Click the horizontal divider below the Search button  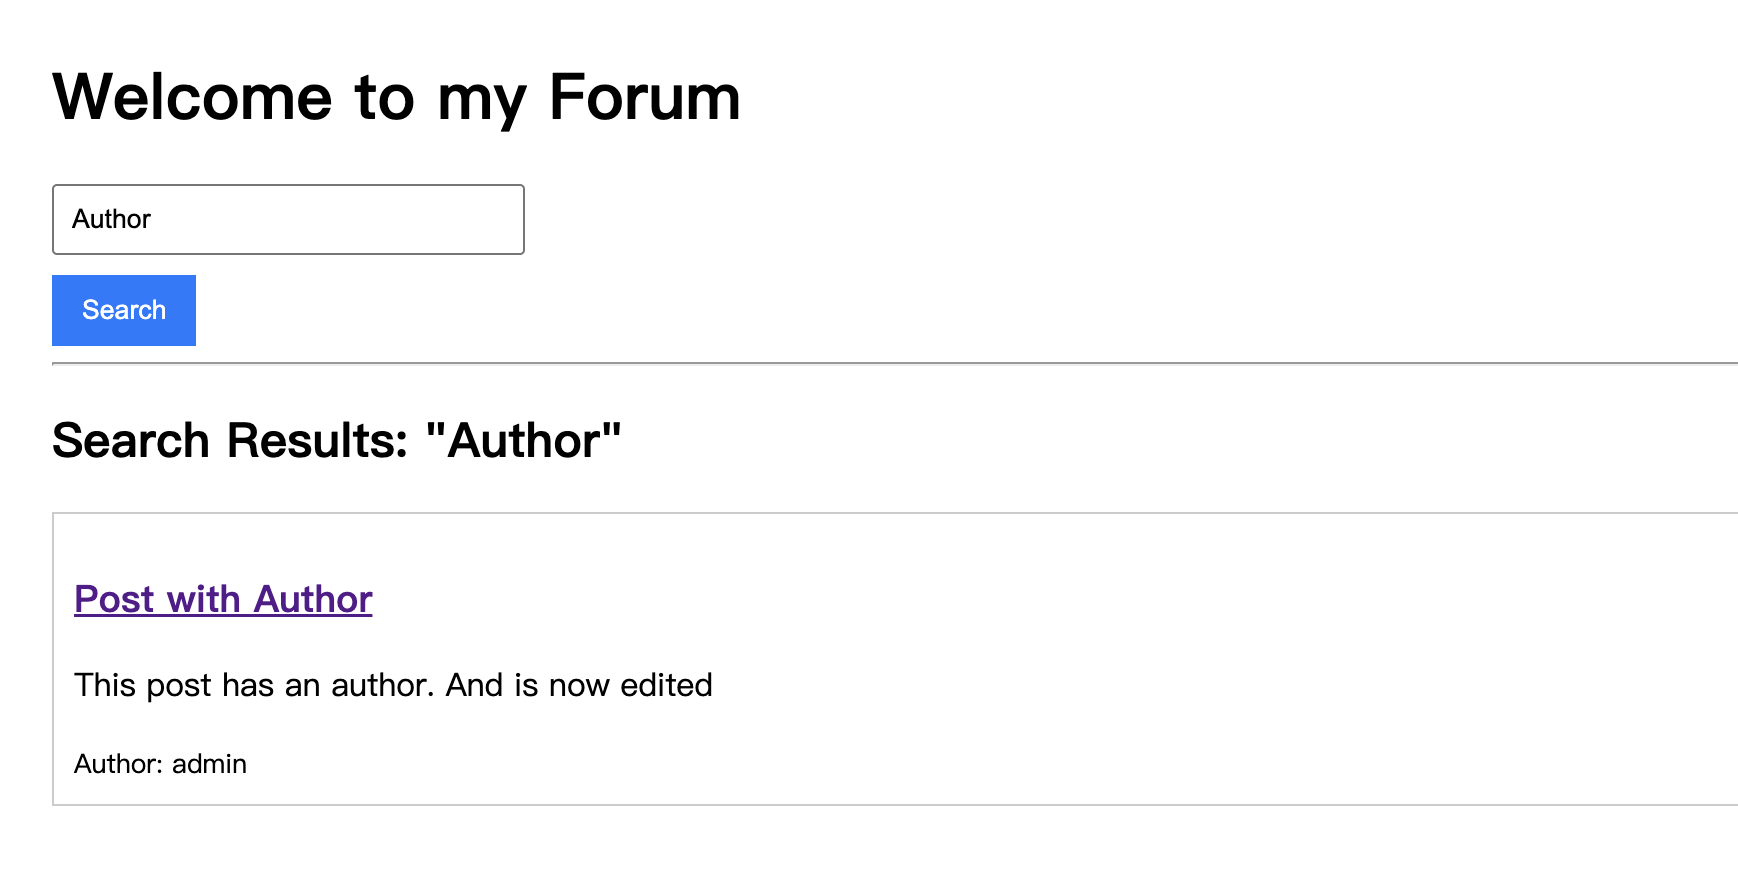click(x=894, y=363)
